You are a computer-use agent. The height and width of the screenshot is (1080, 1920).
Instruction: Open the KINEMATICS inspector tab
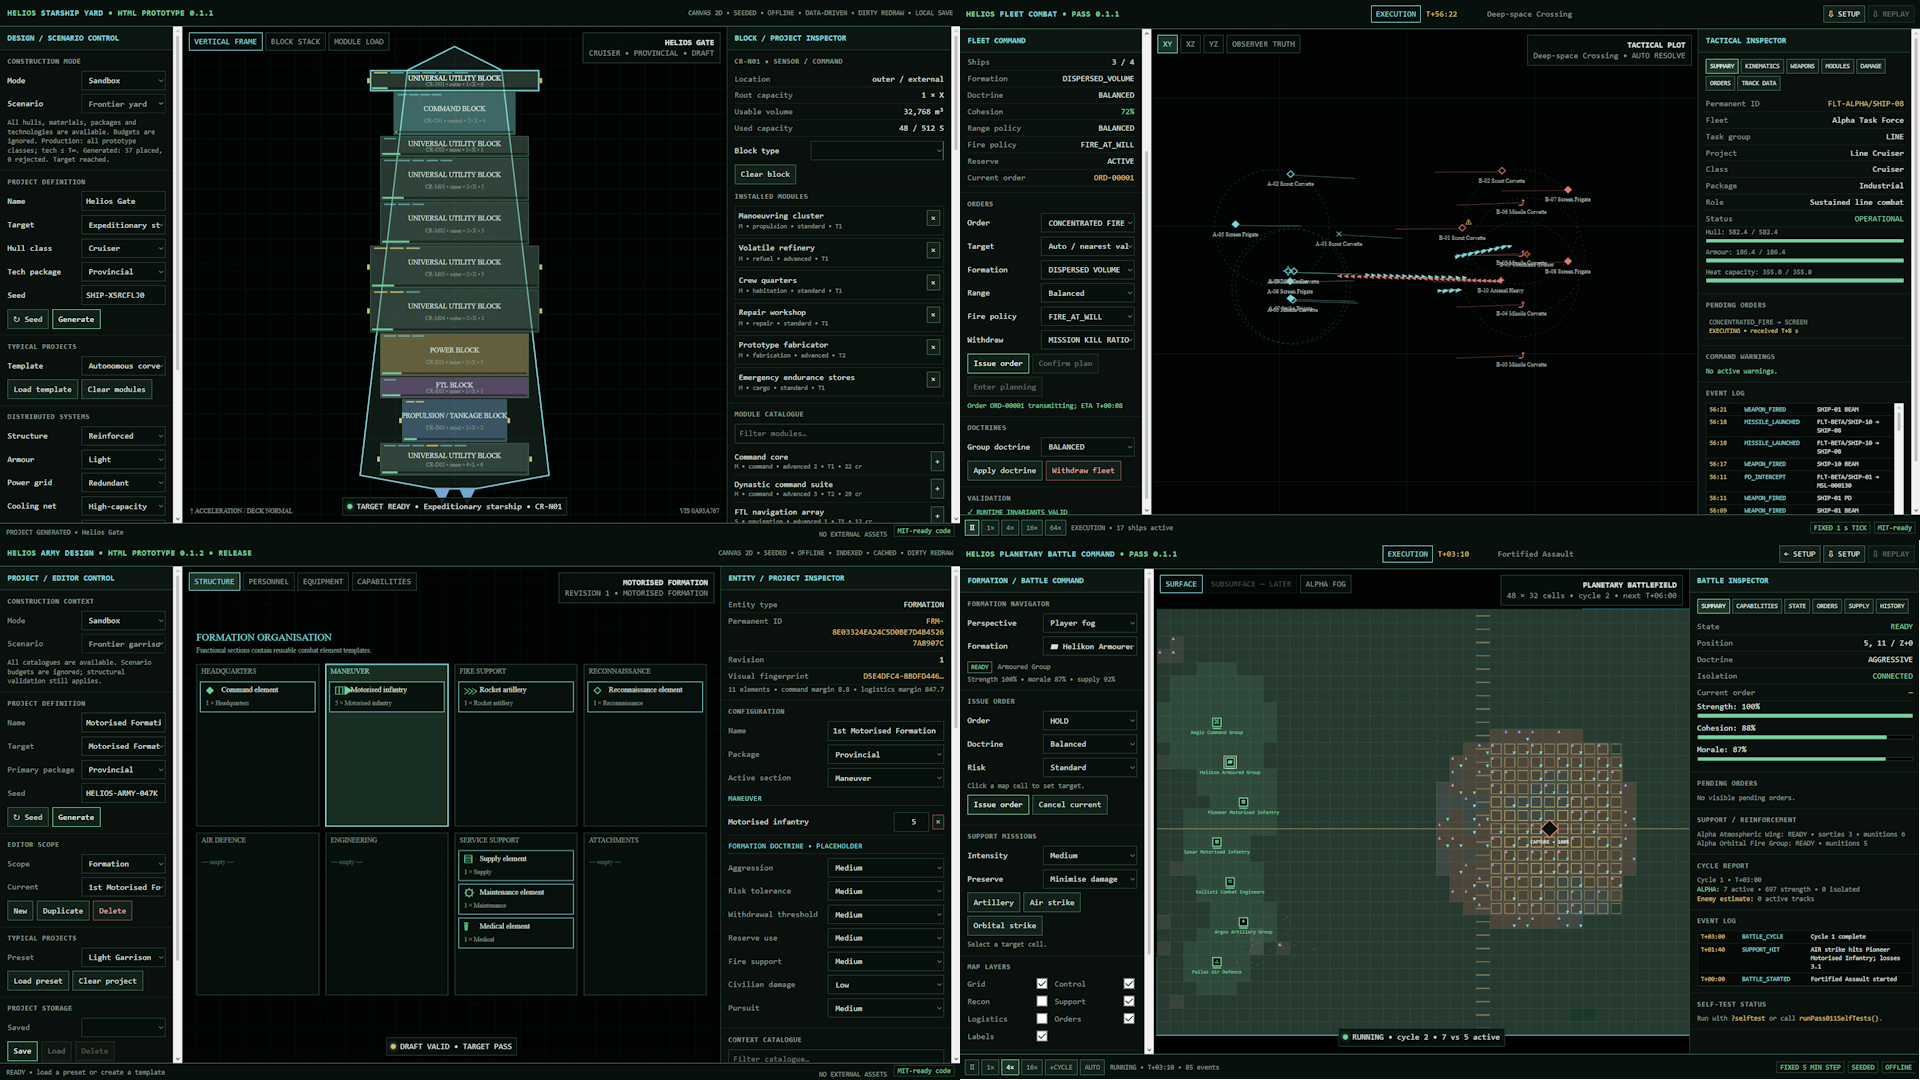1762,66
